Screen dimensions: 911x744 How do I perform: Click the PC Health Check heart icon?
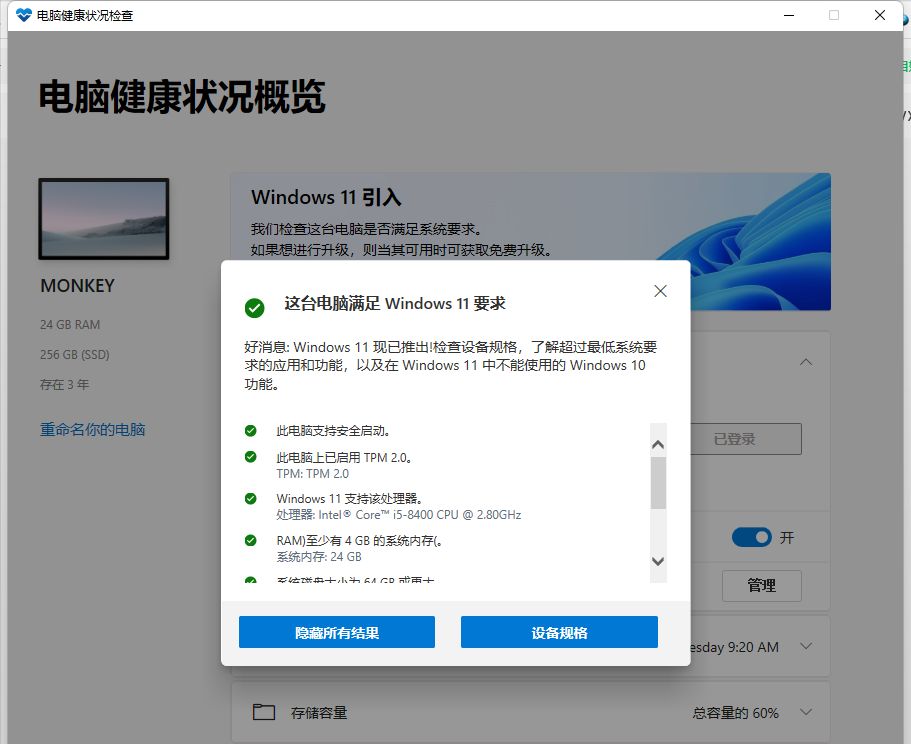pos(24,15)
